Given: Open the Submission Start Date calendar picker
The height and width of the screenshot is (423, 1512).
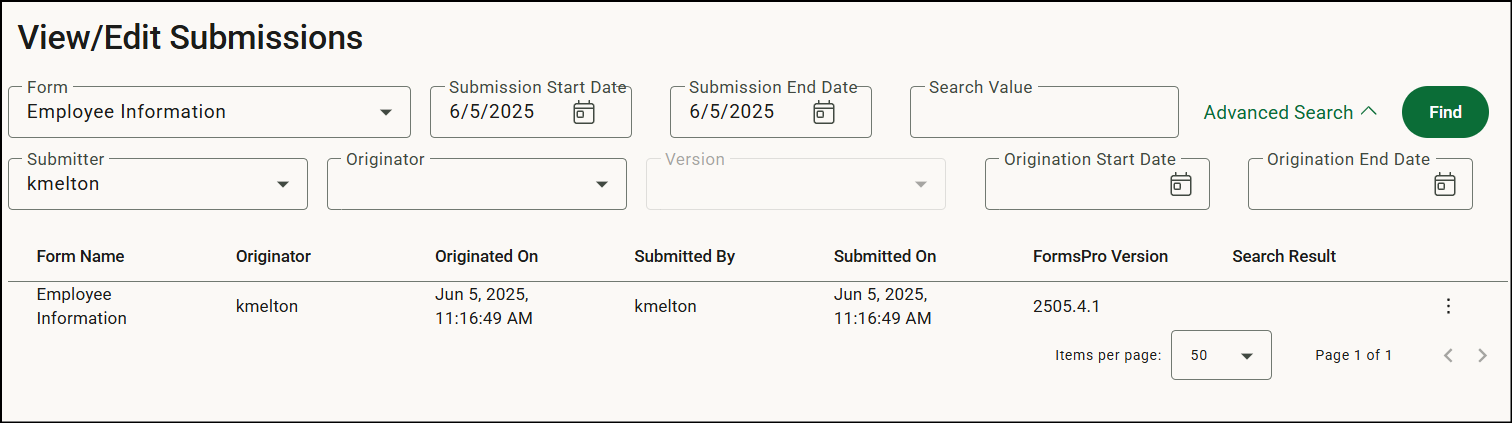Looking at the screenshot, I should point(584,112).
